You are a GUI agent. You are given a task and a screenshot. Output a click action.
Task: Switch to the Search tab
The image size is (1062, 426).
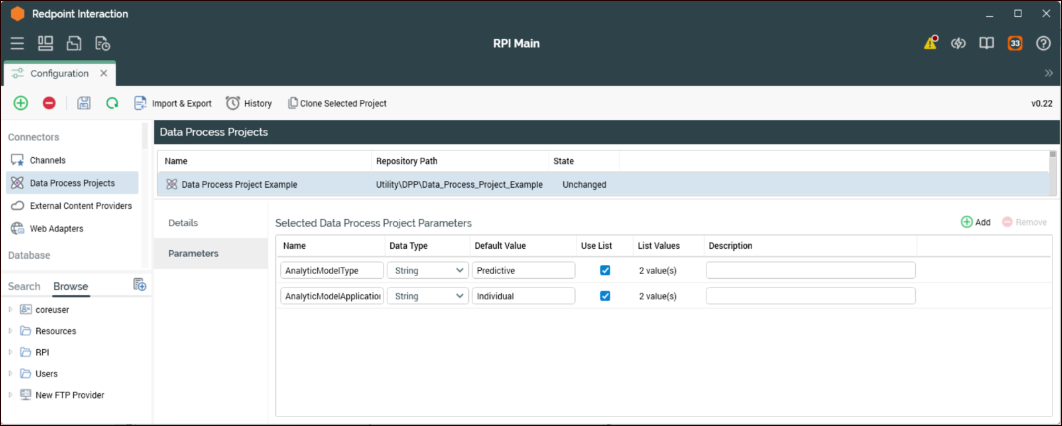tap(24, 287)
